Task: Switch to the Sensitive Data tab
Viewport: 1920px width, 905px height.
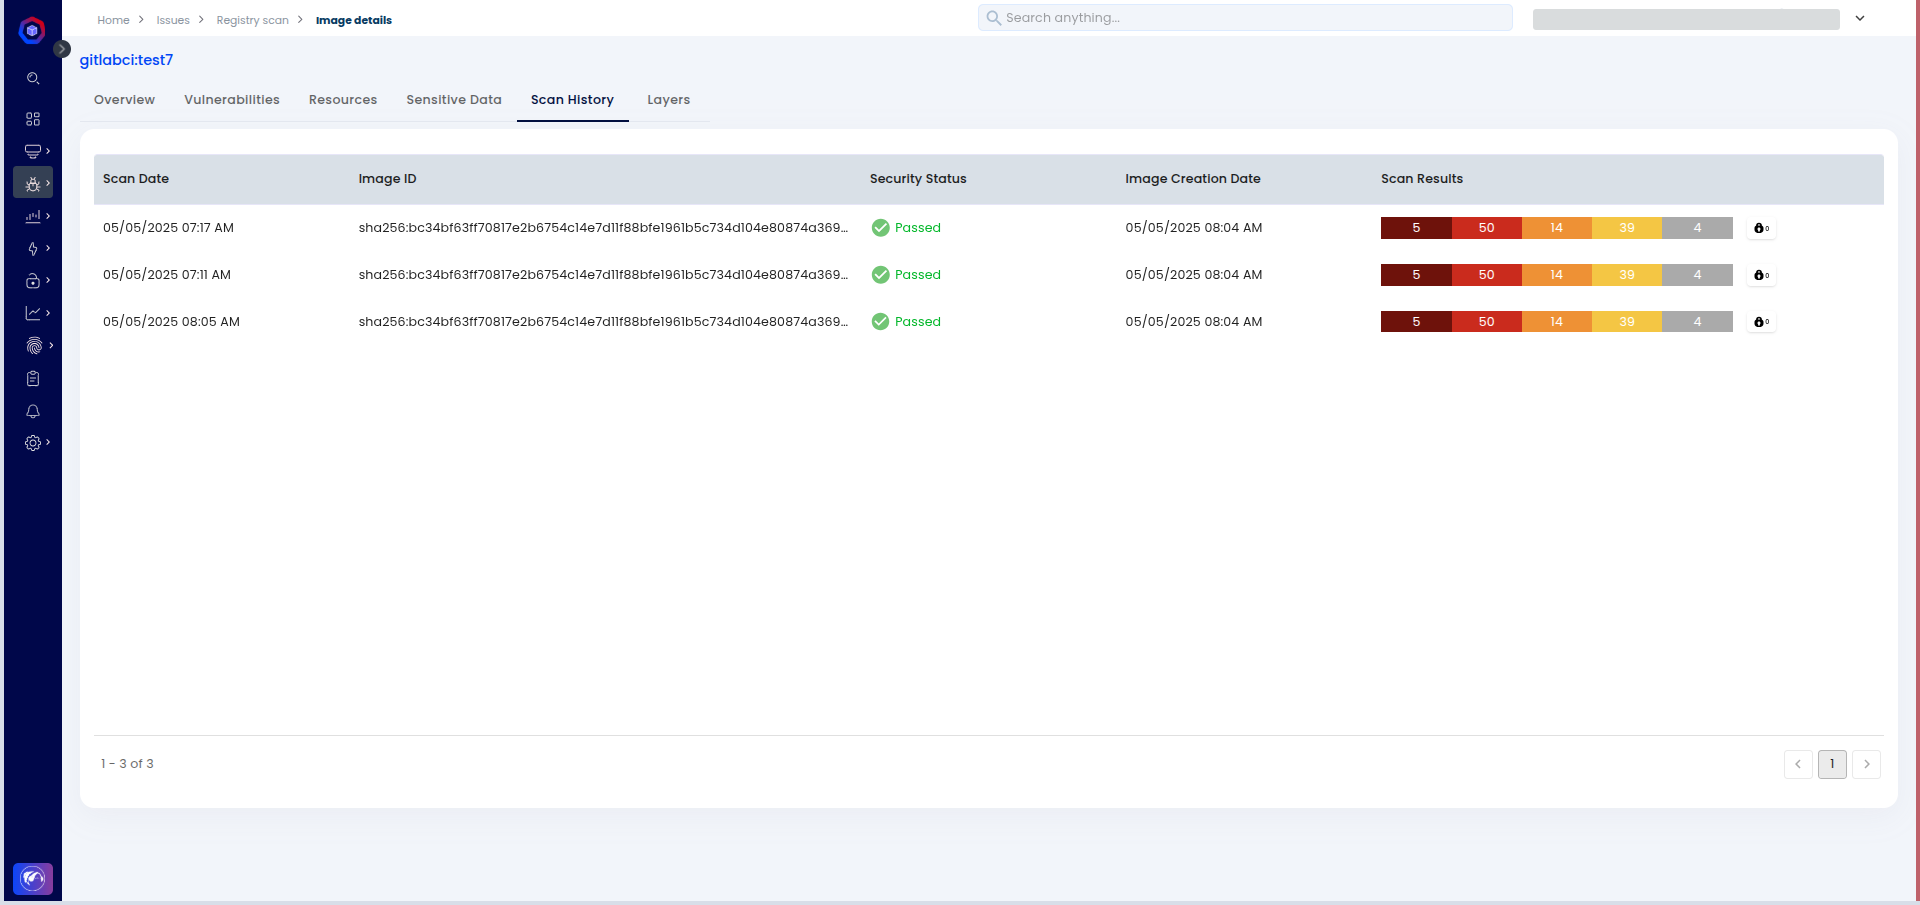Action: point(454,100)
